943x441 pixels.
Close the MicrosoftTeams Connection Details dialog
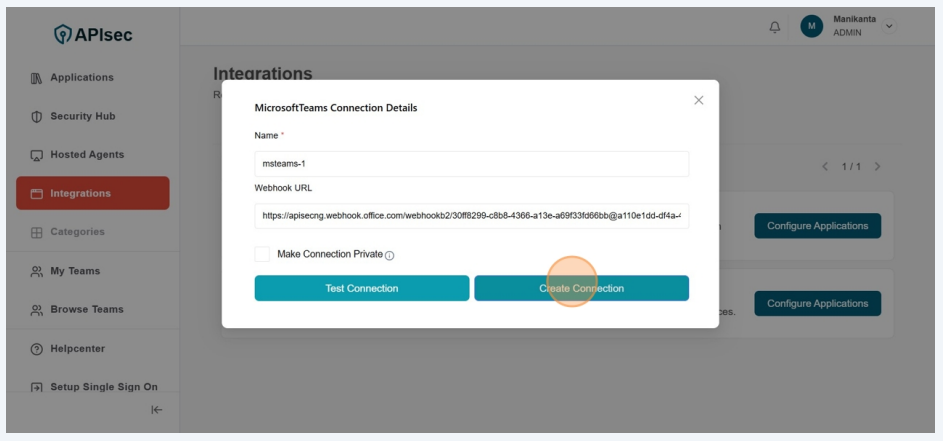(x=698, y=100)
